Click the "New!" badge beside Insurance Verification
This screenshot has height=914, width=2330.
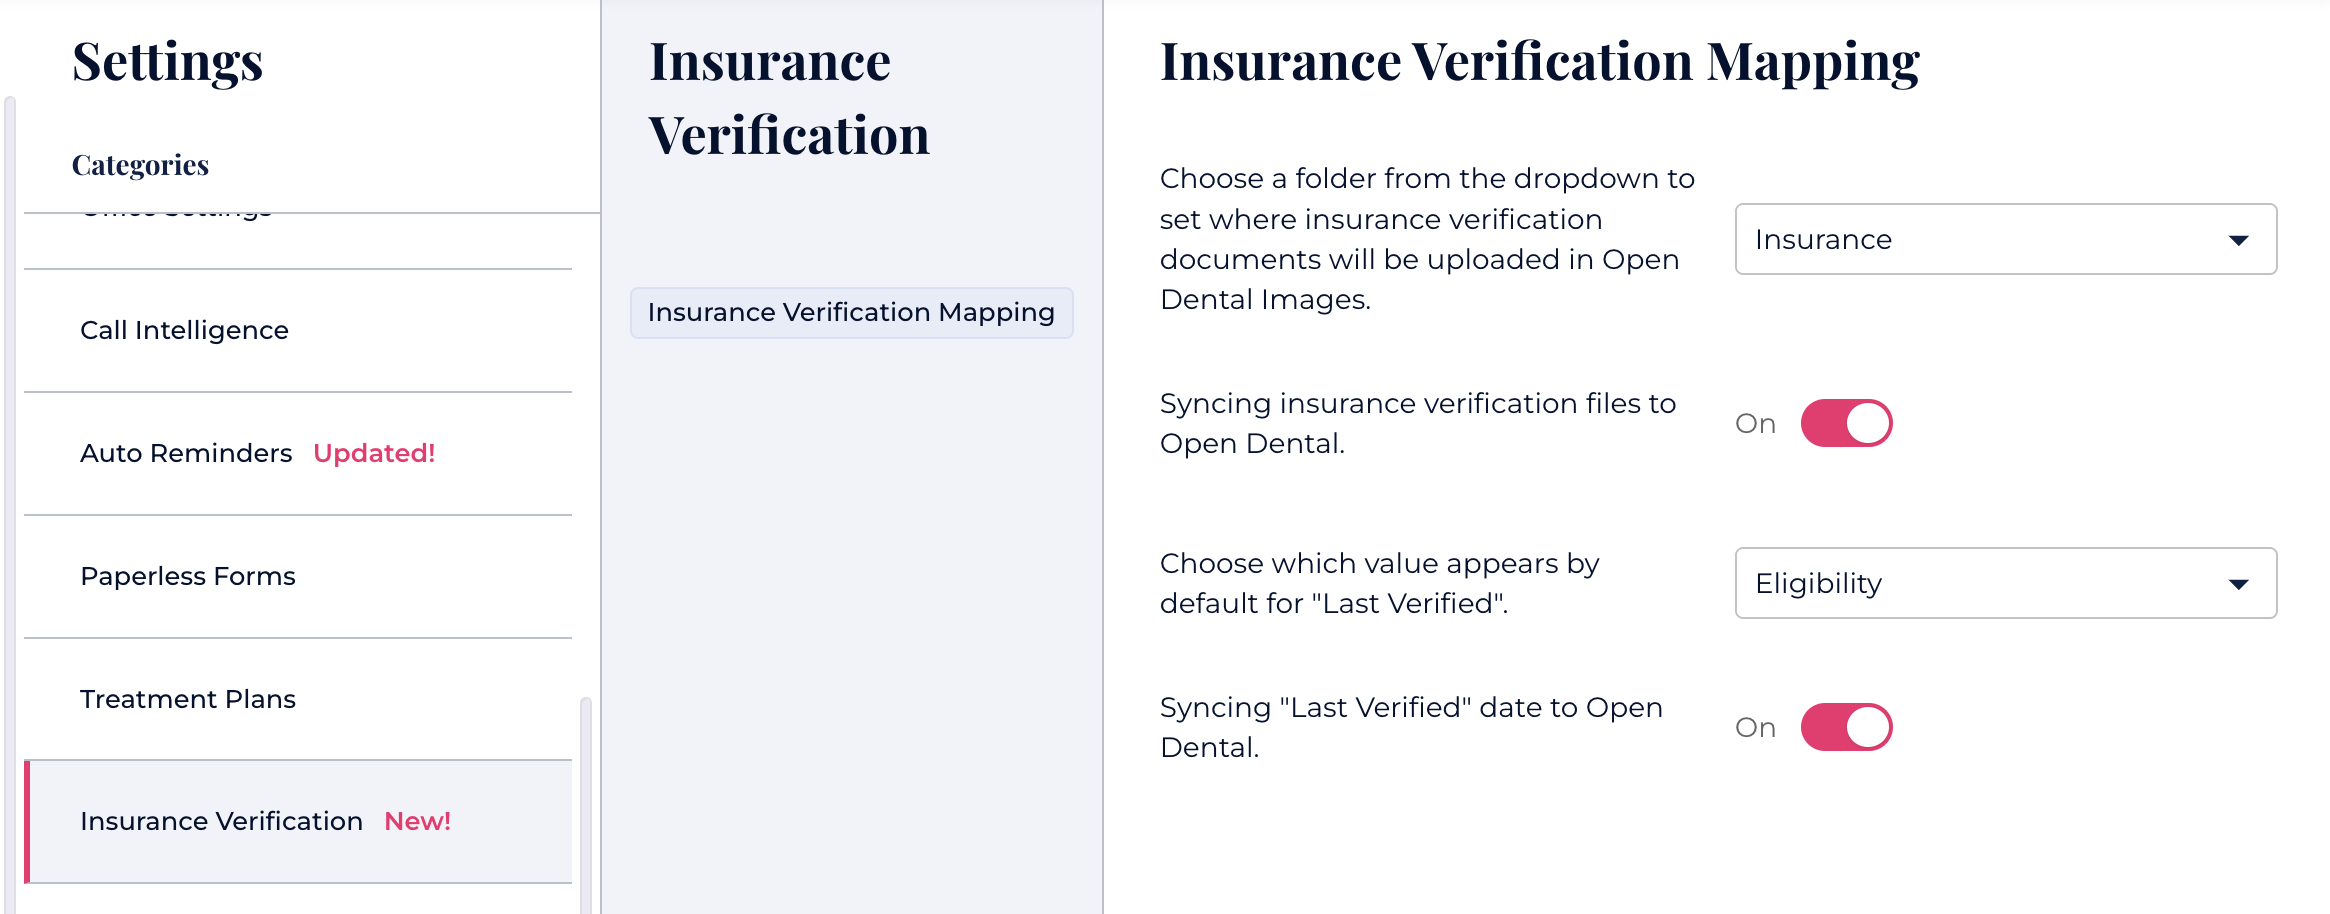pyautogui.click(x=417, y=821)
